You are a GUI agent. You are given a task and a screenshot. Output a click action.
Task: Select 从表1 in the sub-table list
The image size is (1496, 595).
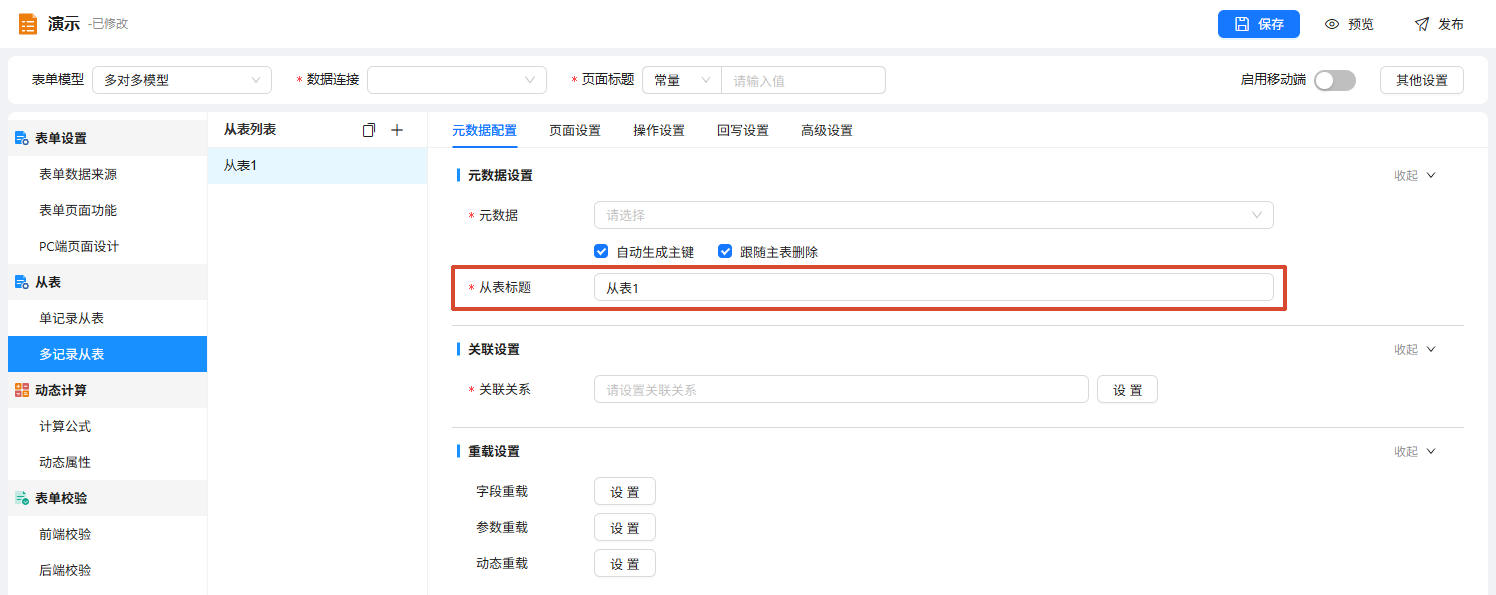317,165
